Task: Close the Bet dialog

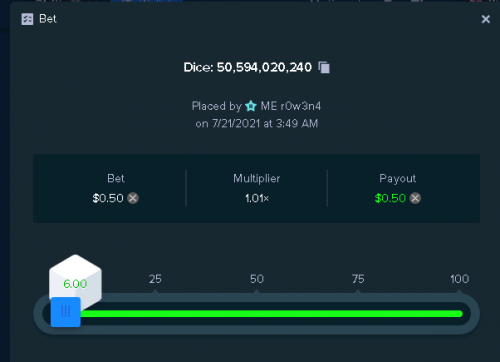Action: coord(486,19)
